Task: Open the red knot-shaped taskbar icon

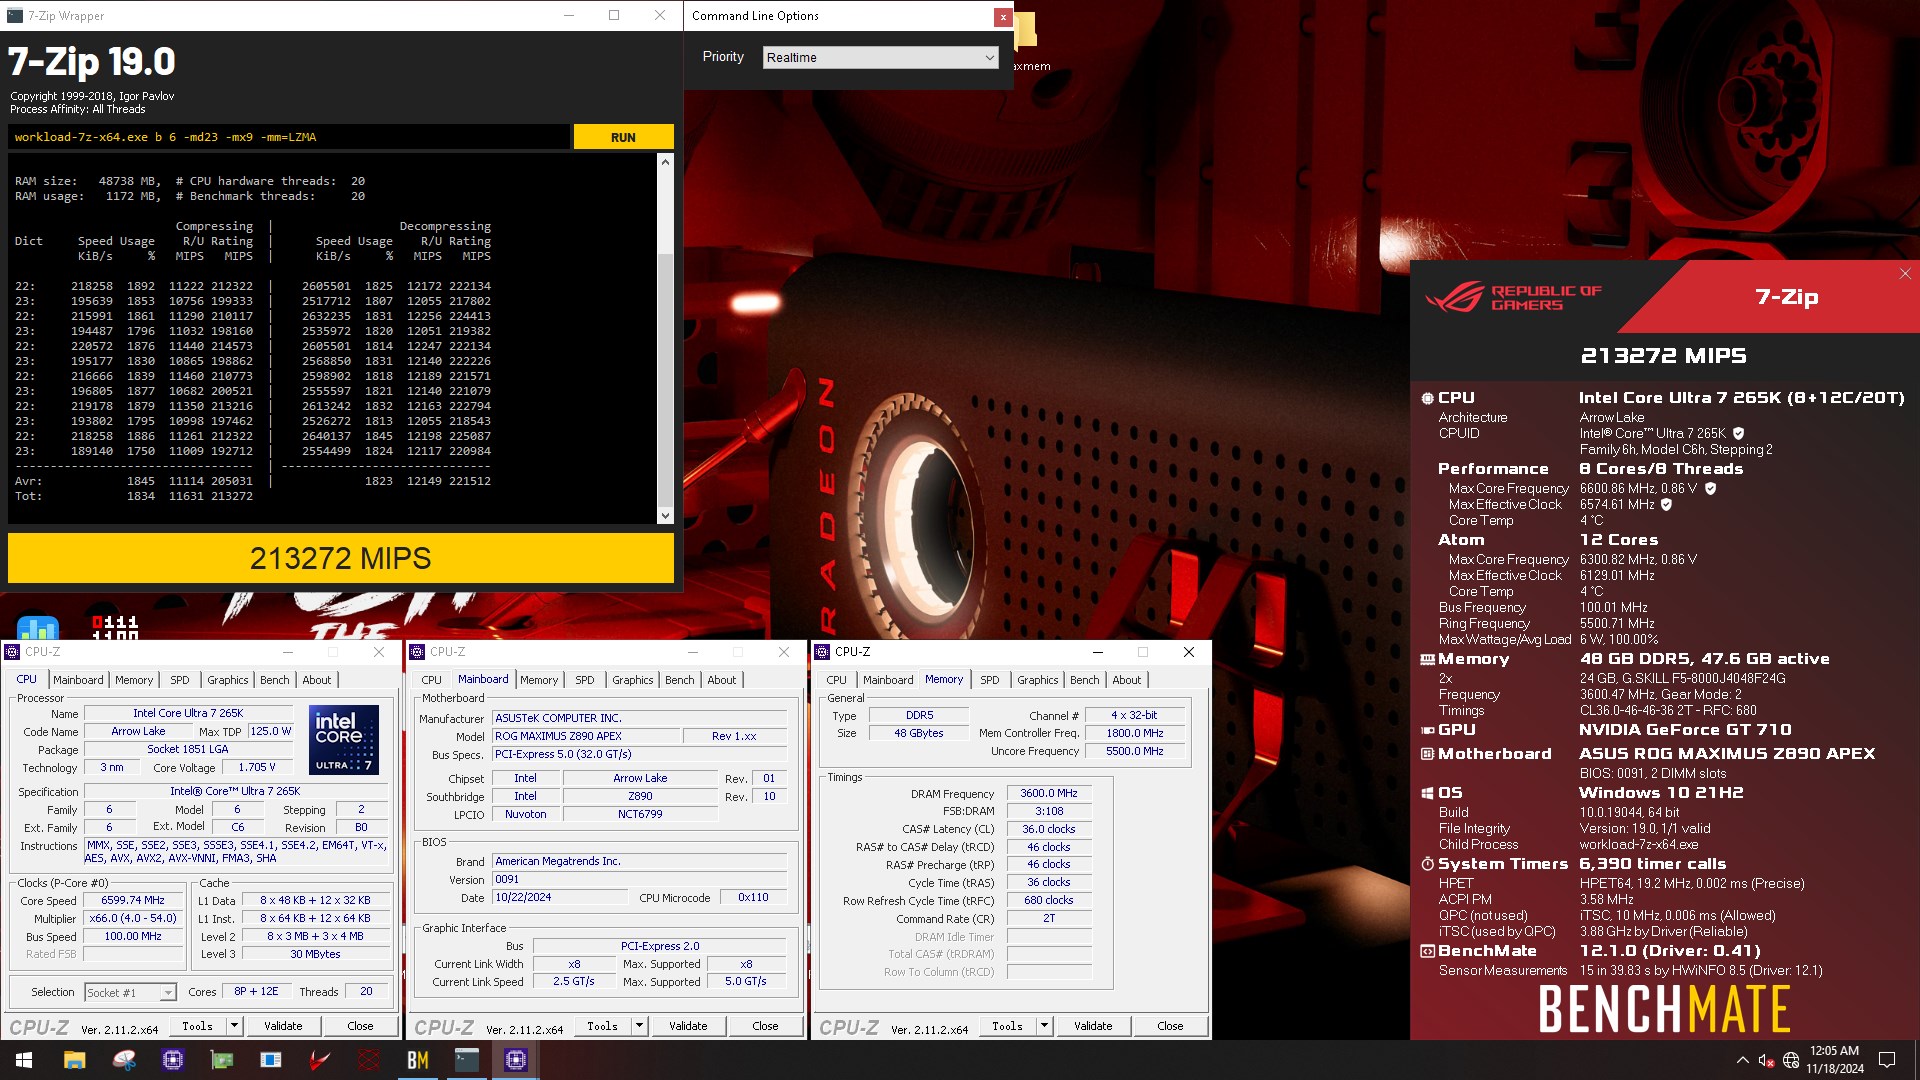Action: 369,1060
